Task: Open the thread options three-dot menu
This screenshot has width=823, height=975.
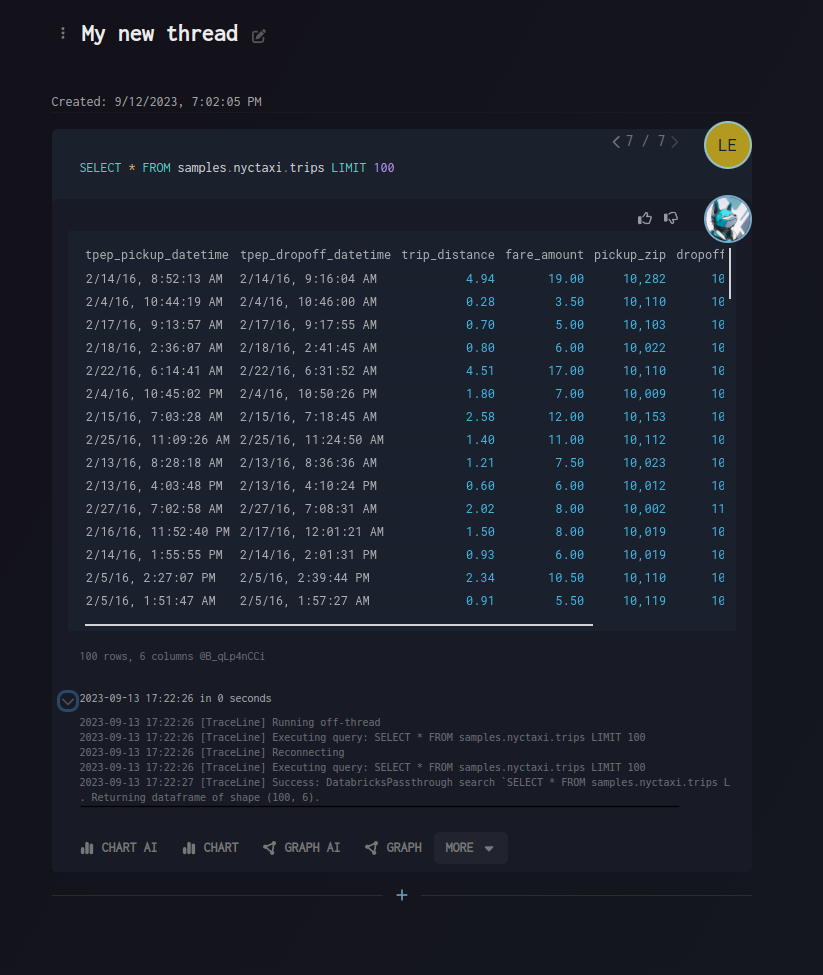Action: tap(62, 34)
